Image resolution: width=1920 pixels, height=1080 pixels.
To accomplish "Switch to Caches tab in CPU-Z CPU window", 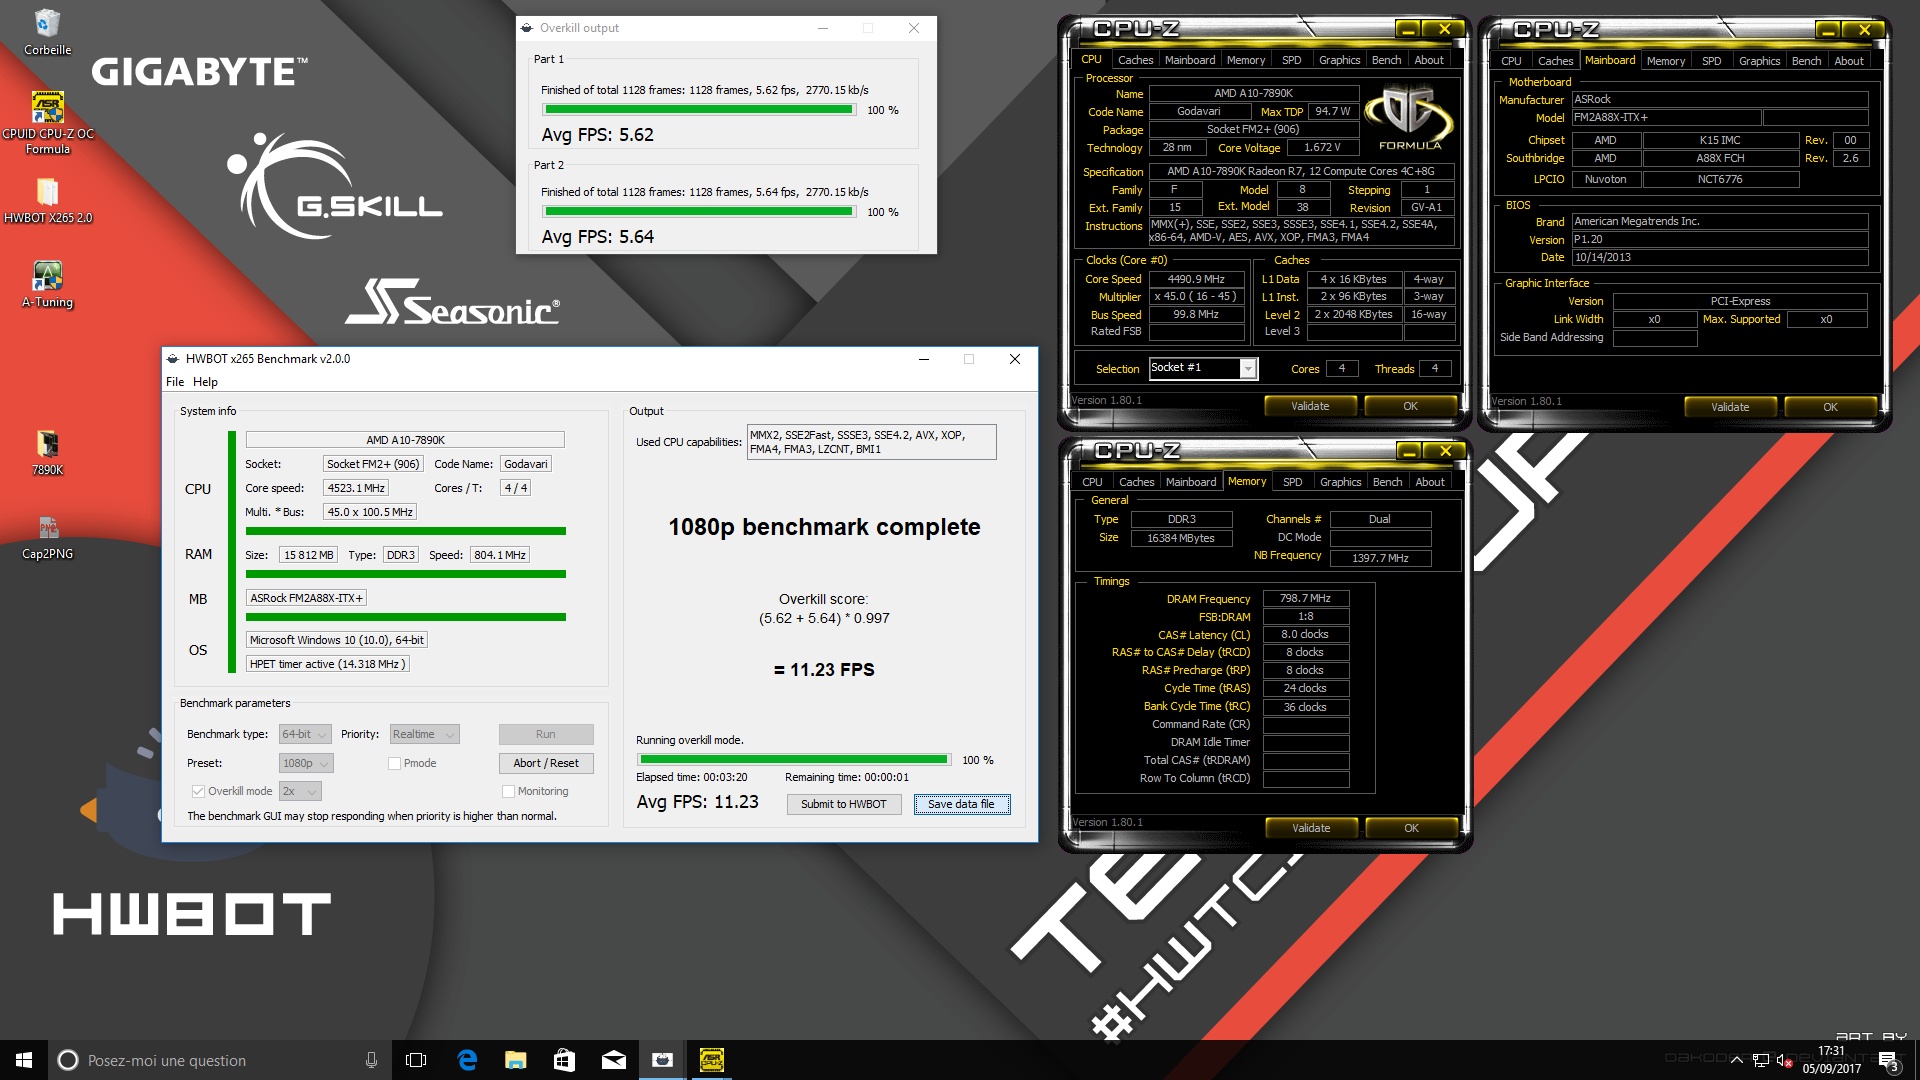I will 1135,60.
